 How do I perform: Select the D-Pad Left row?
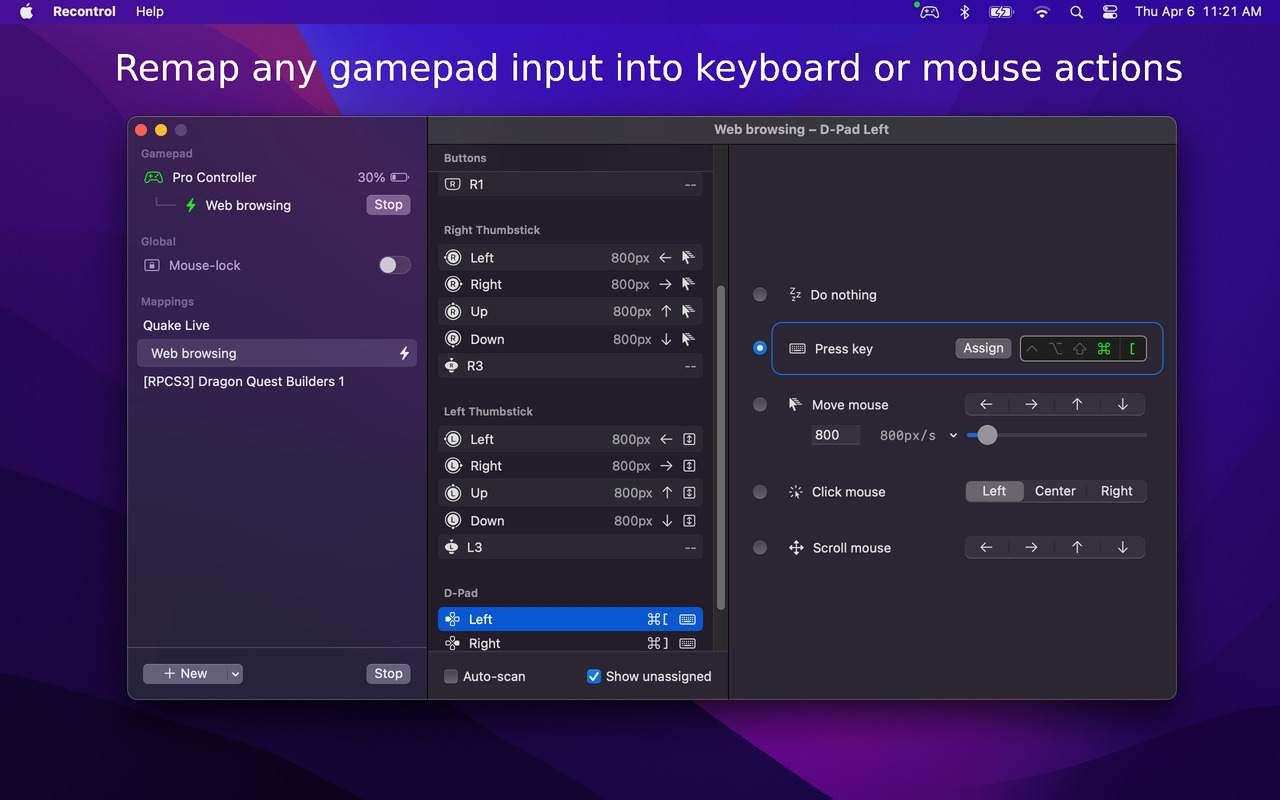[570, 619]
